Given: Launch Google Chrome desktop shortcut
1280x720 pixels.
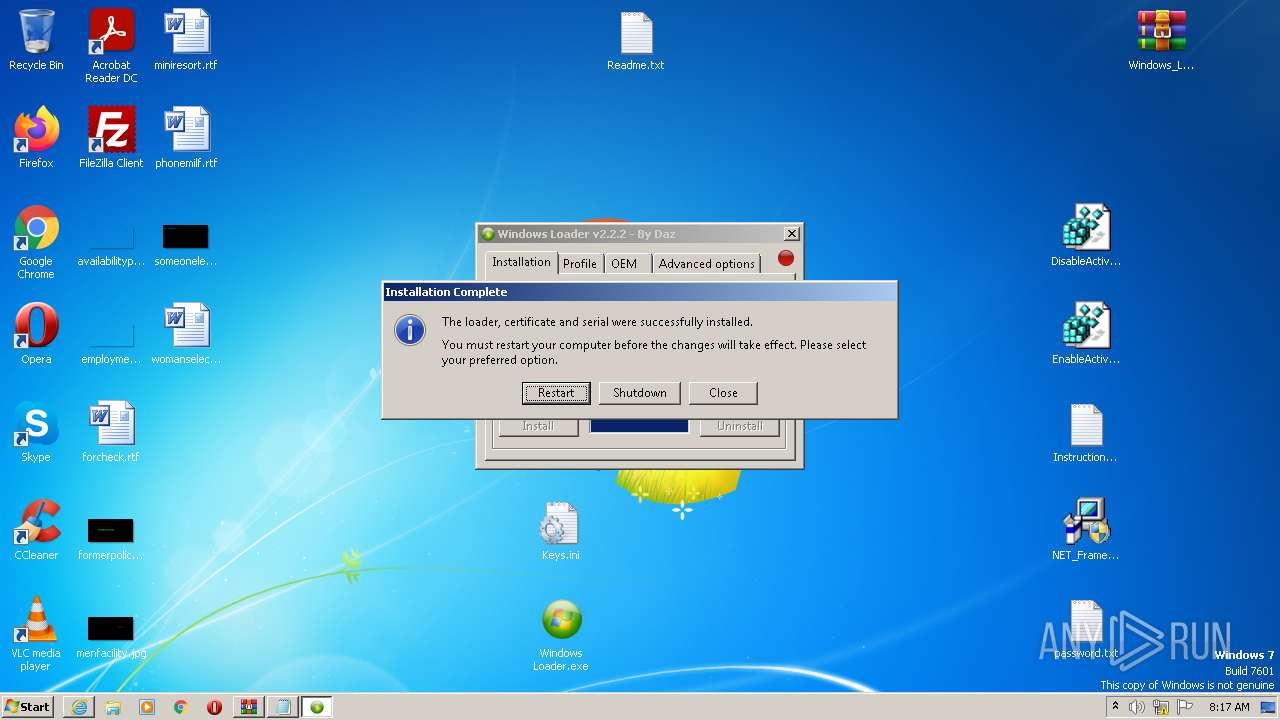Looking at the screenshot, I should click(36, 242).
